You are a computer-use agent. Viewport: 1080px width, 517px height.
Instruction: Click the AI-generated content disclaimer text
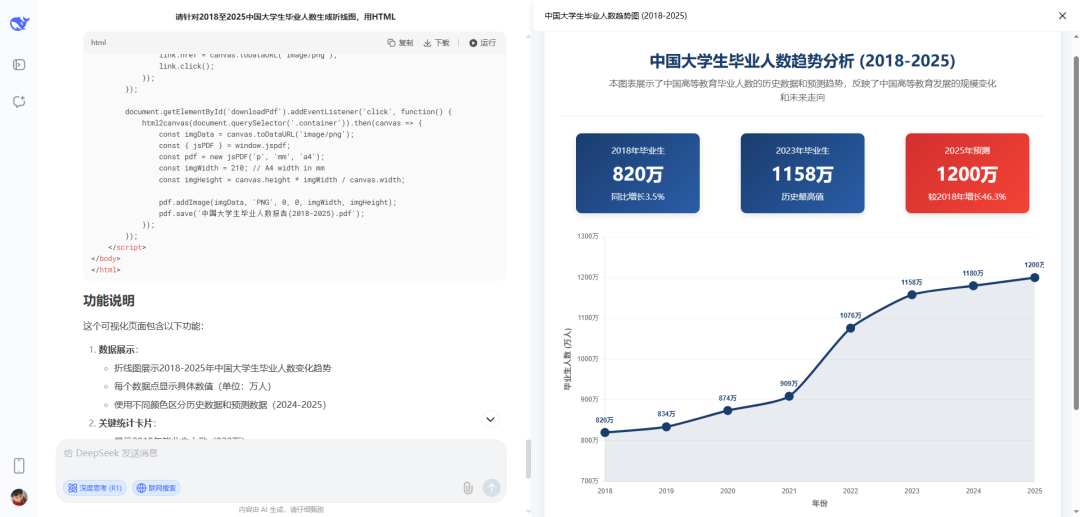click(x=281, y=510)
